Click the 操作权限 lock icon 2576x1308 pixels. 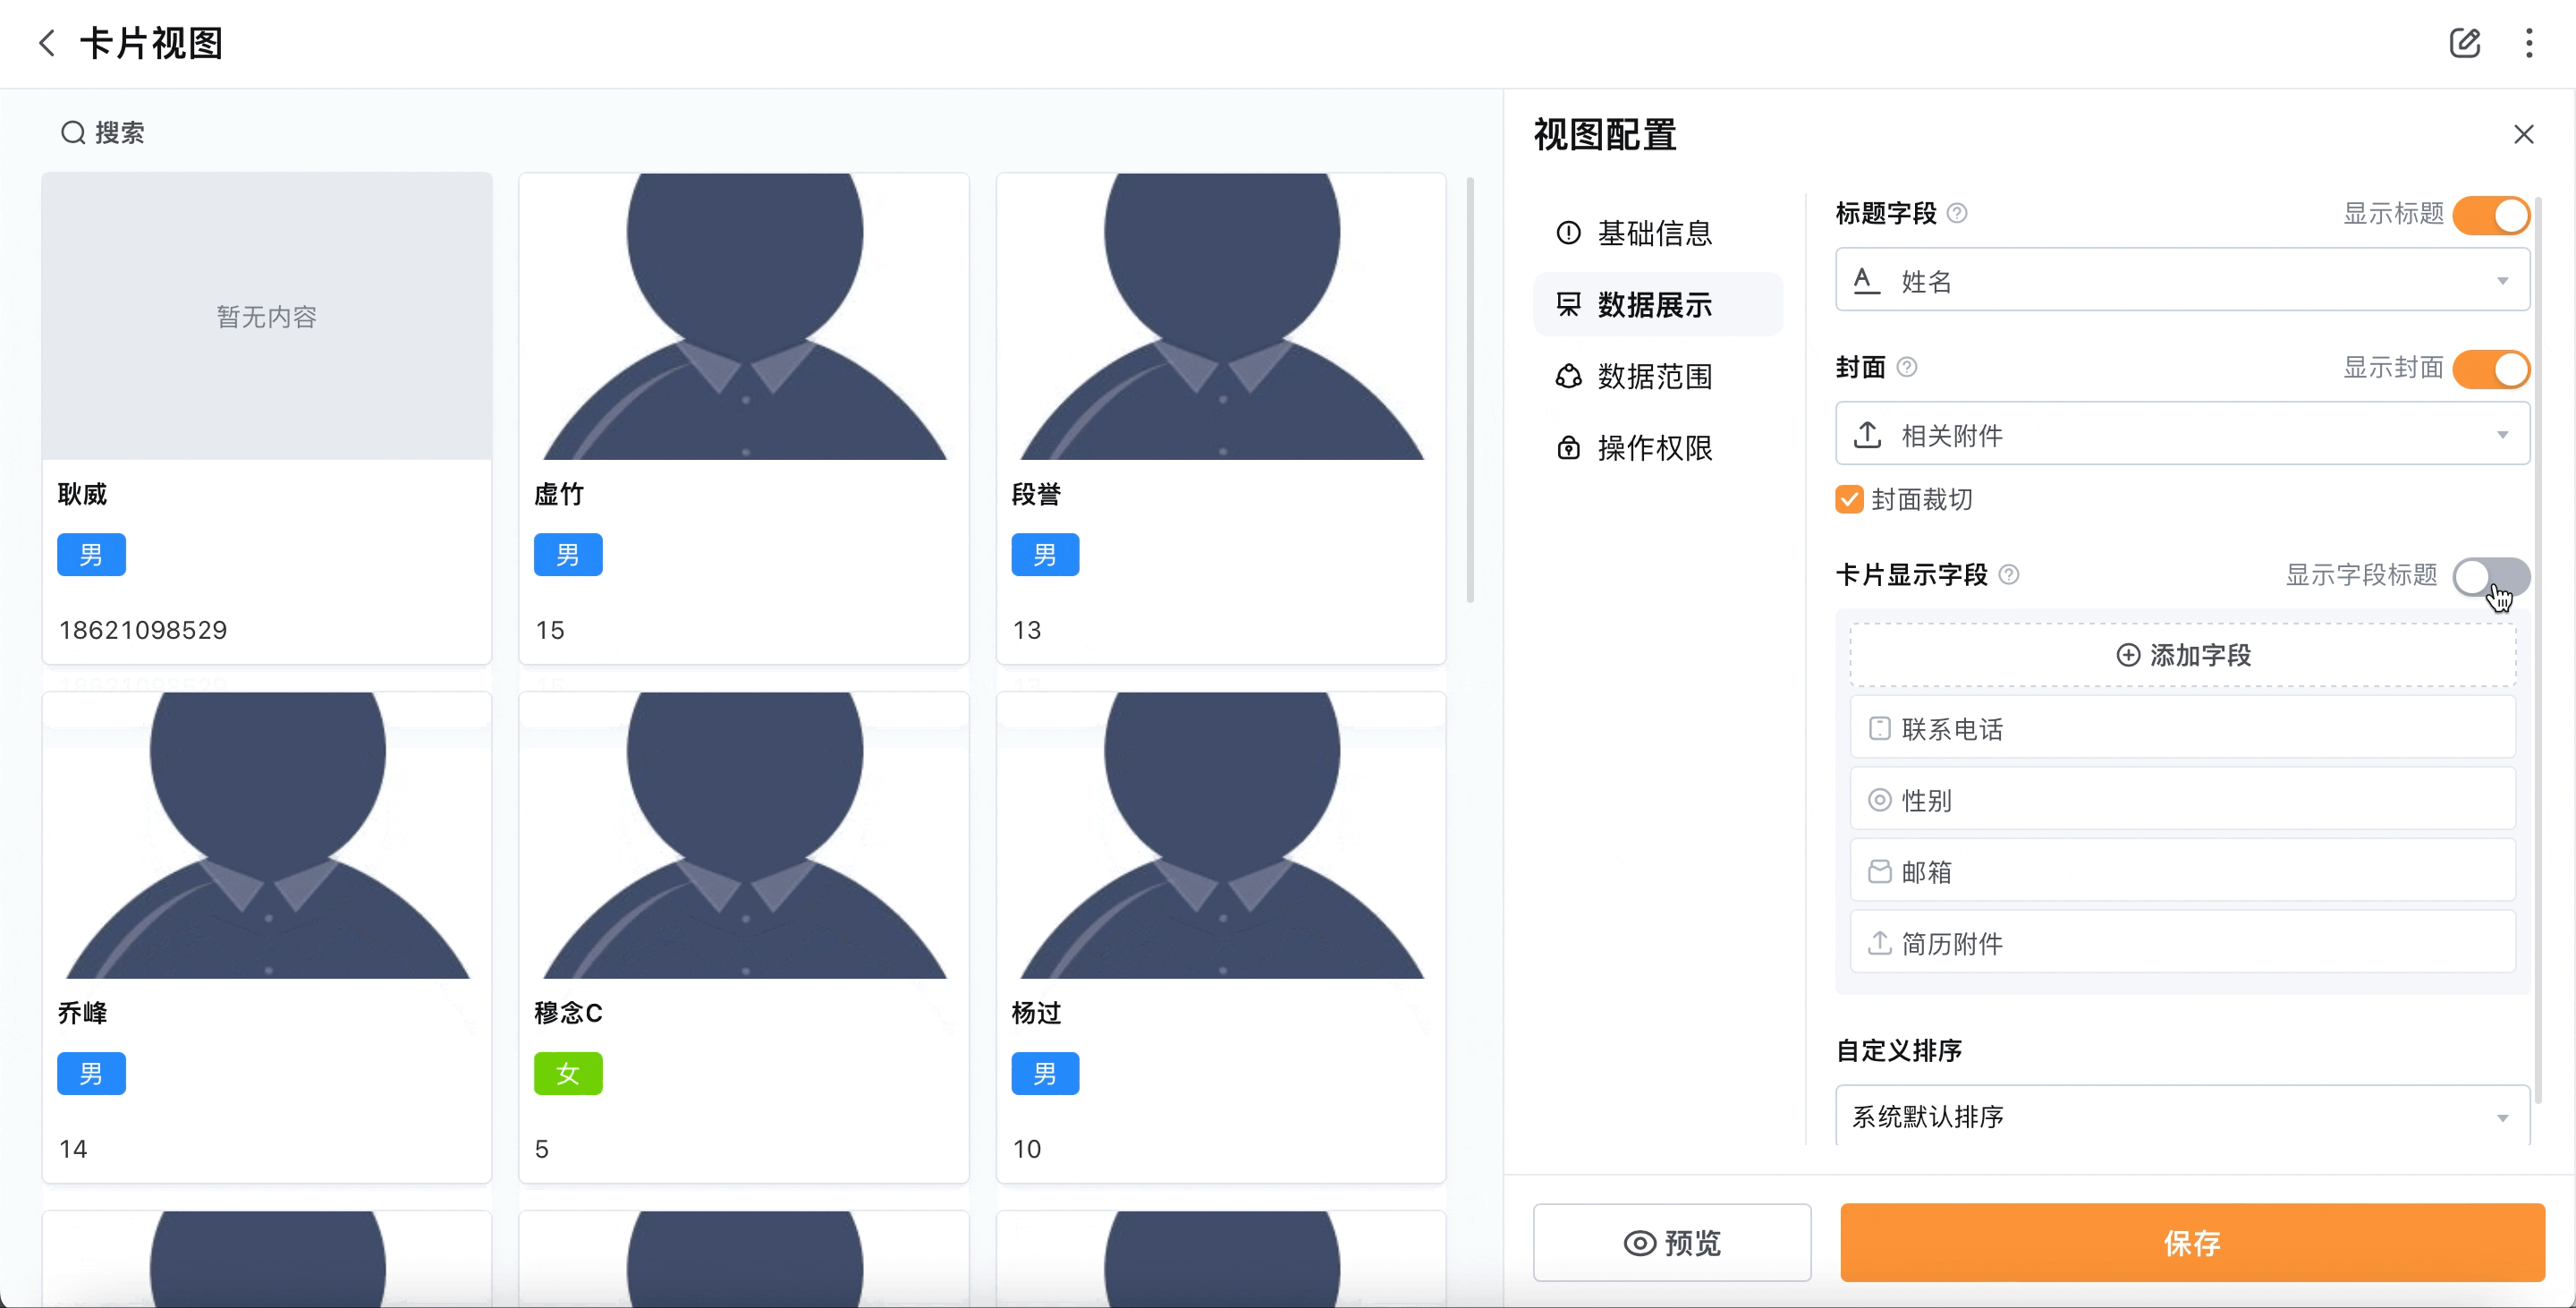pos(1568,448)
